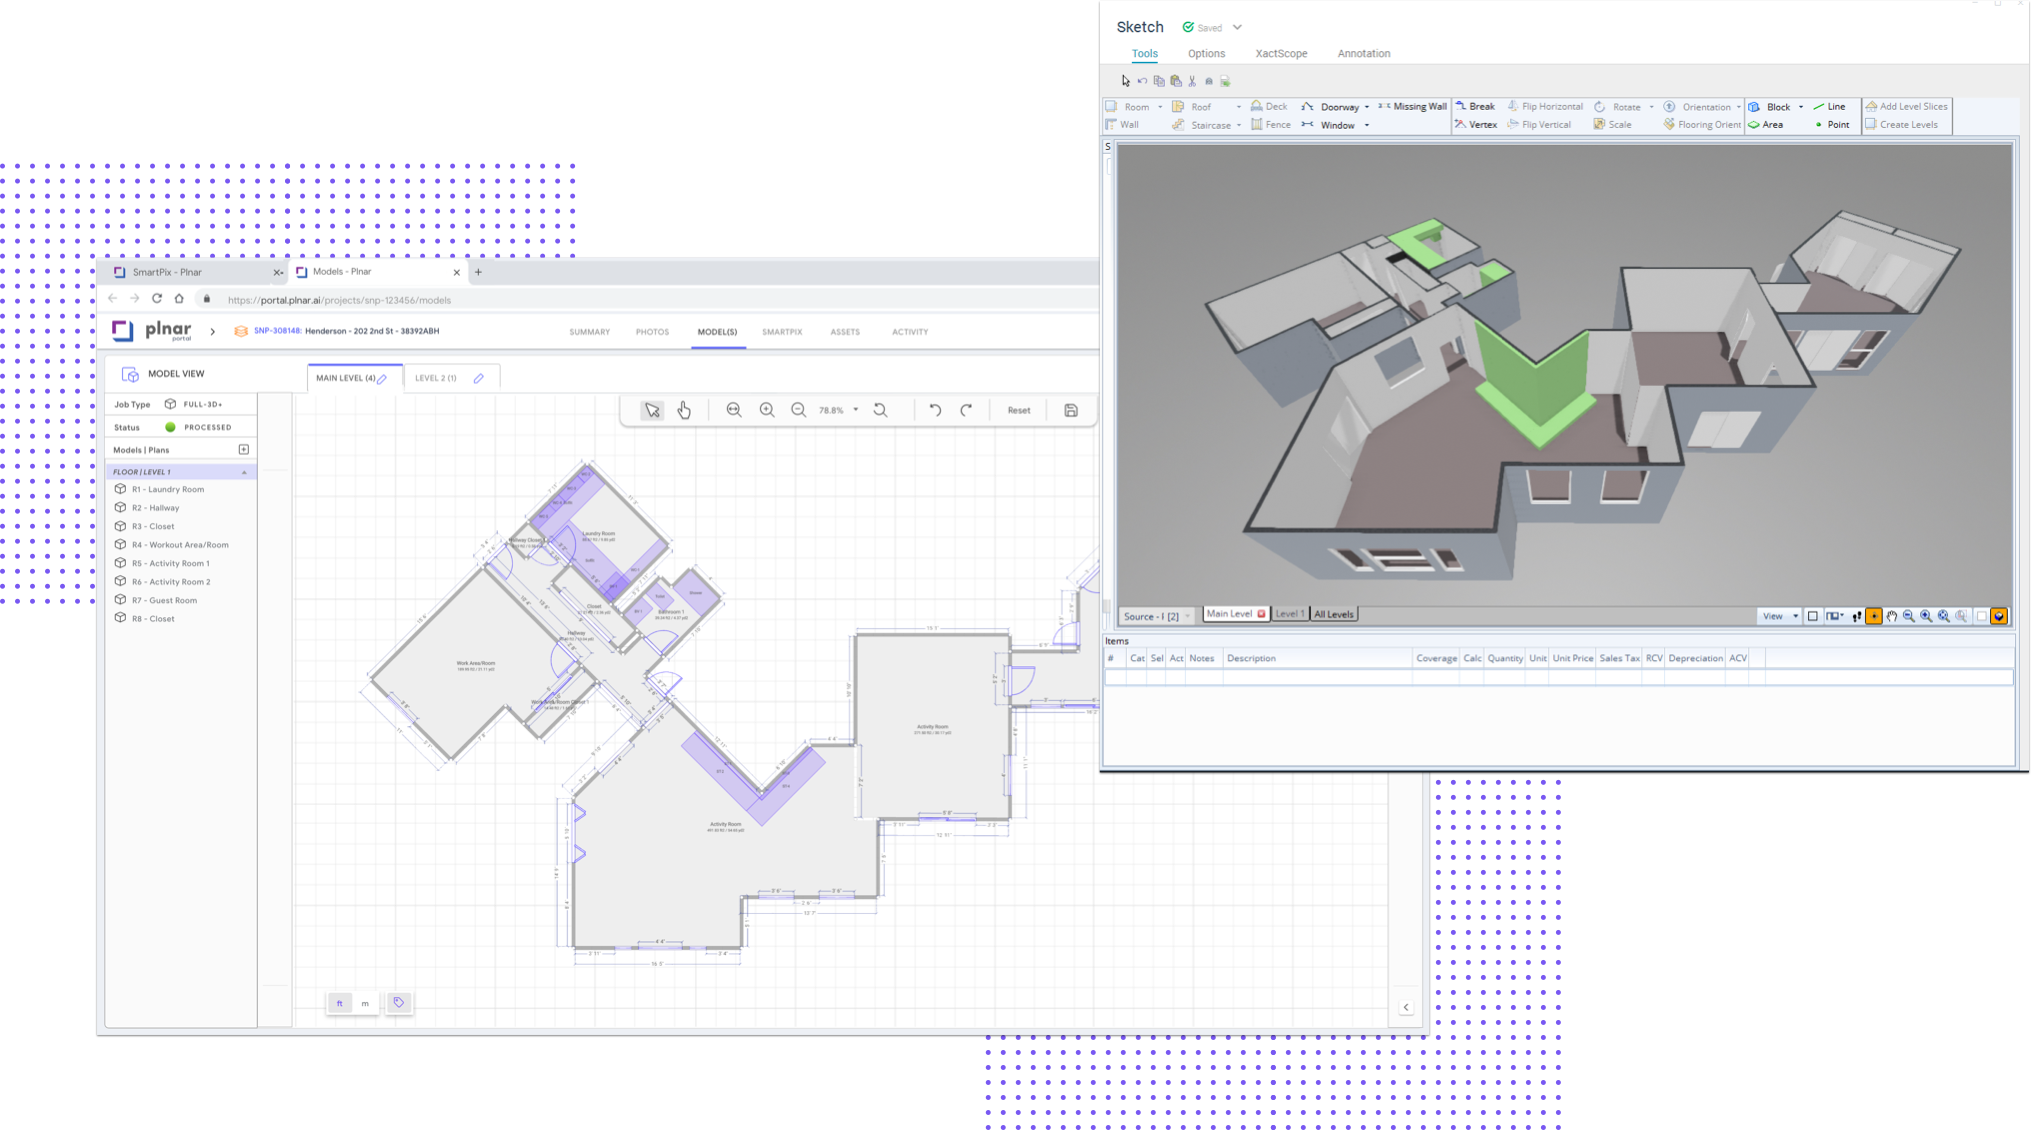Open the Options tab in Sketch
This screenshot has width=2031, height=1130.
coord(1206,54)
